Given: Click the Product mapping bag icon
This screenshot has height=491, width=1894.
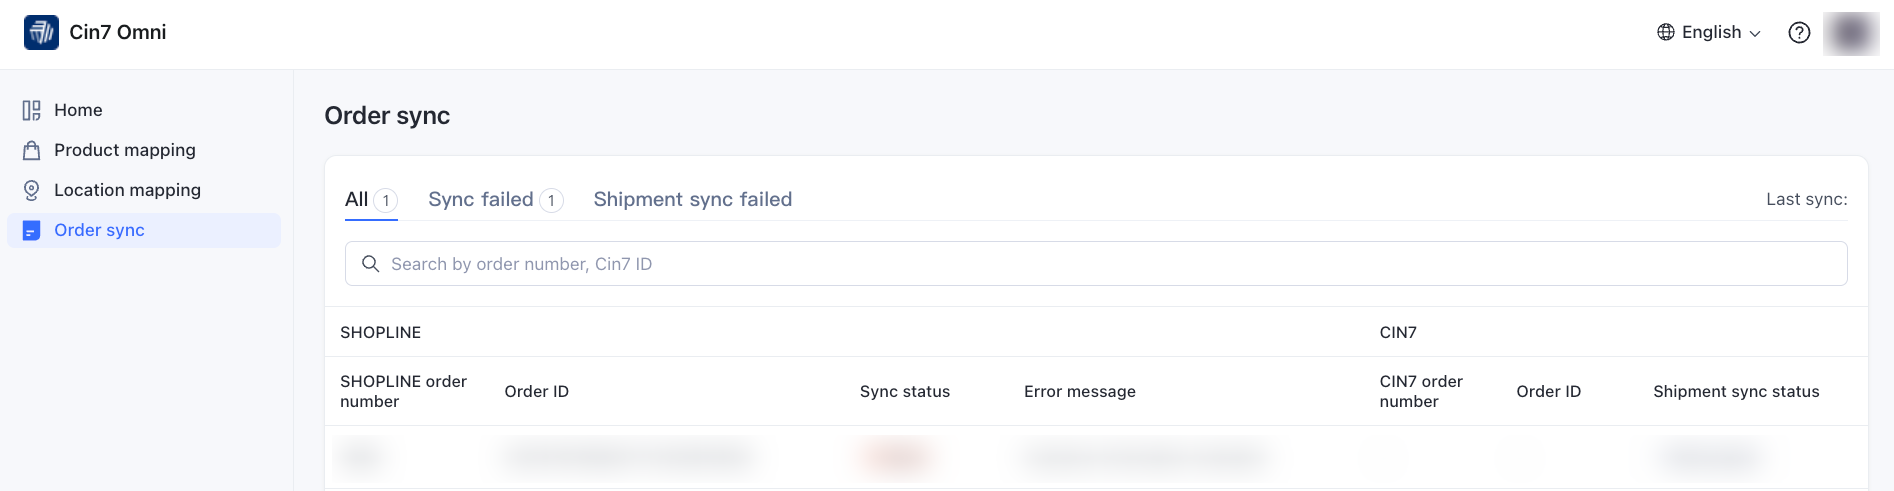Looking at the screenshot, I should [32, 150].
